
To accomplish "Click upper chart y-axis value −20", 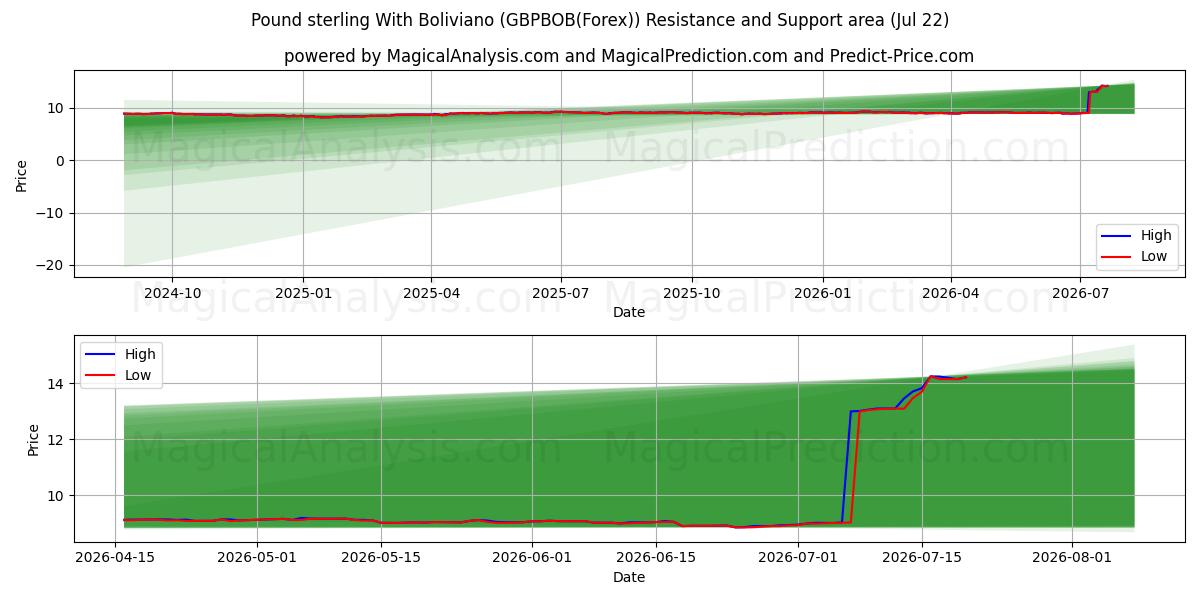I will point(51,265).
